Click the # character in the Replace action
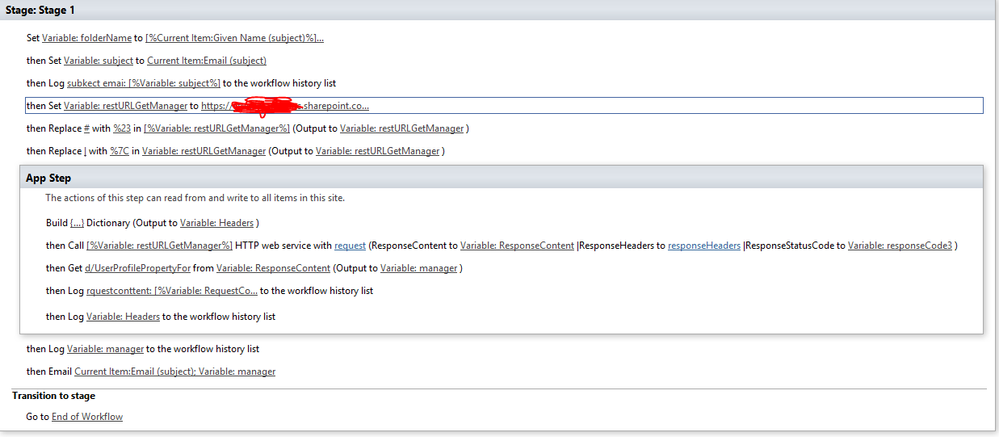This screenshot has height=437, width=999. tap(87, 129)
